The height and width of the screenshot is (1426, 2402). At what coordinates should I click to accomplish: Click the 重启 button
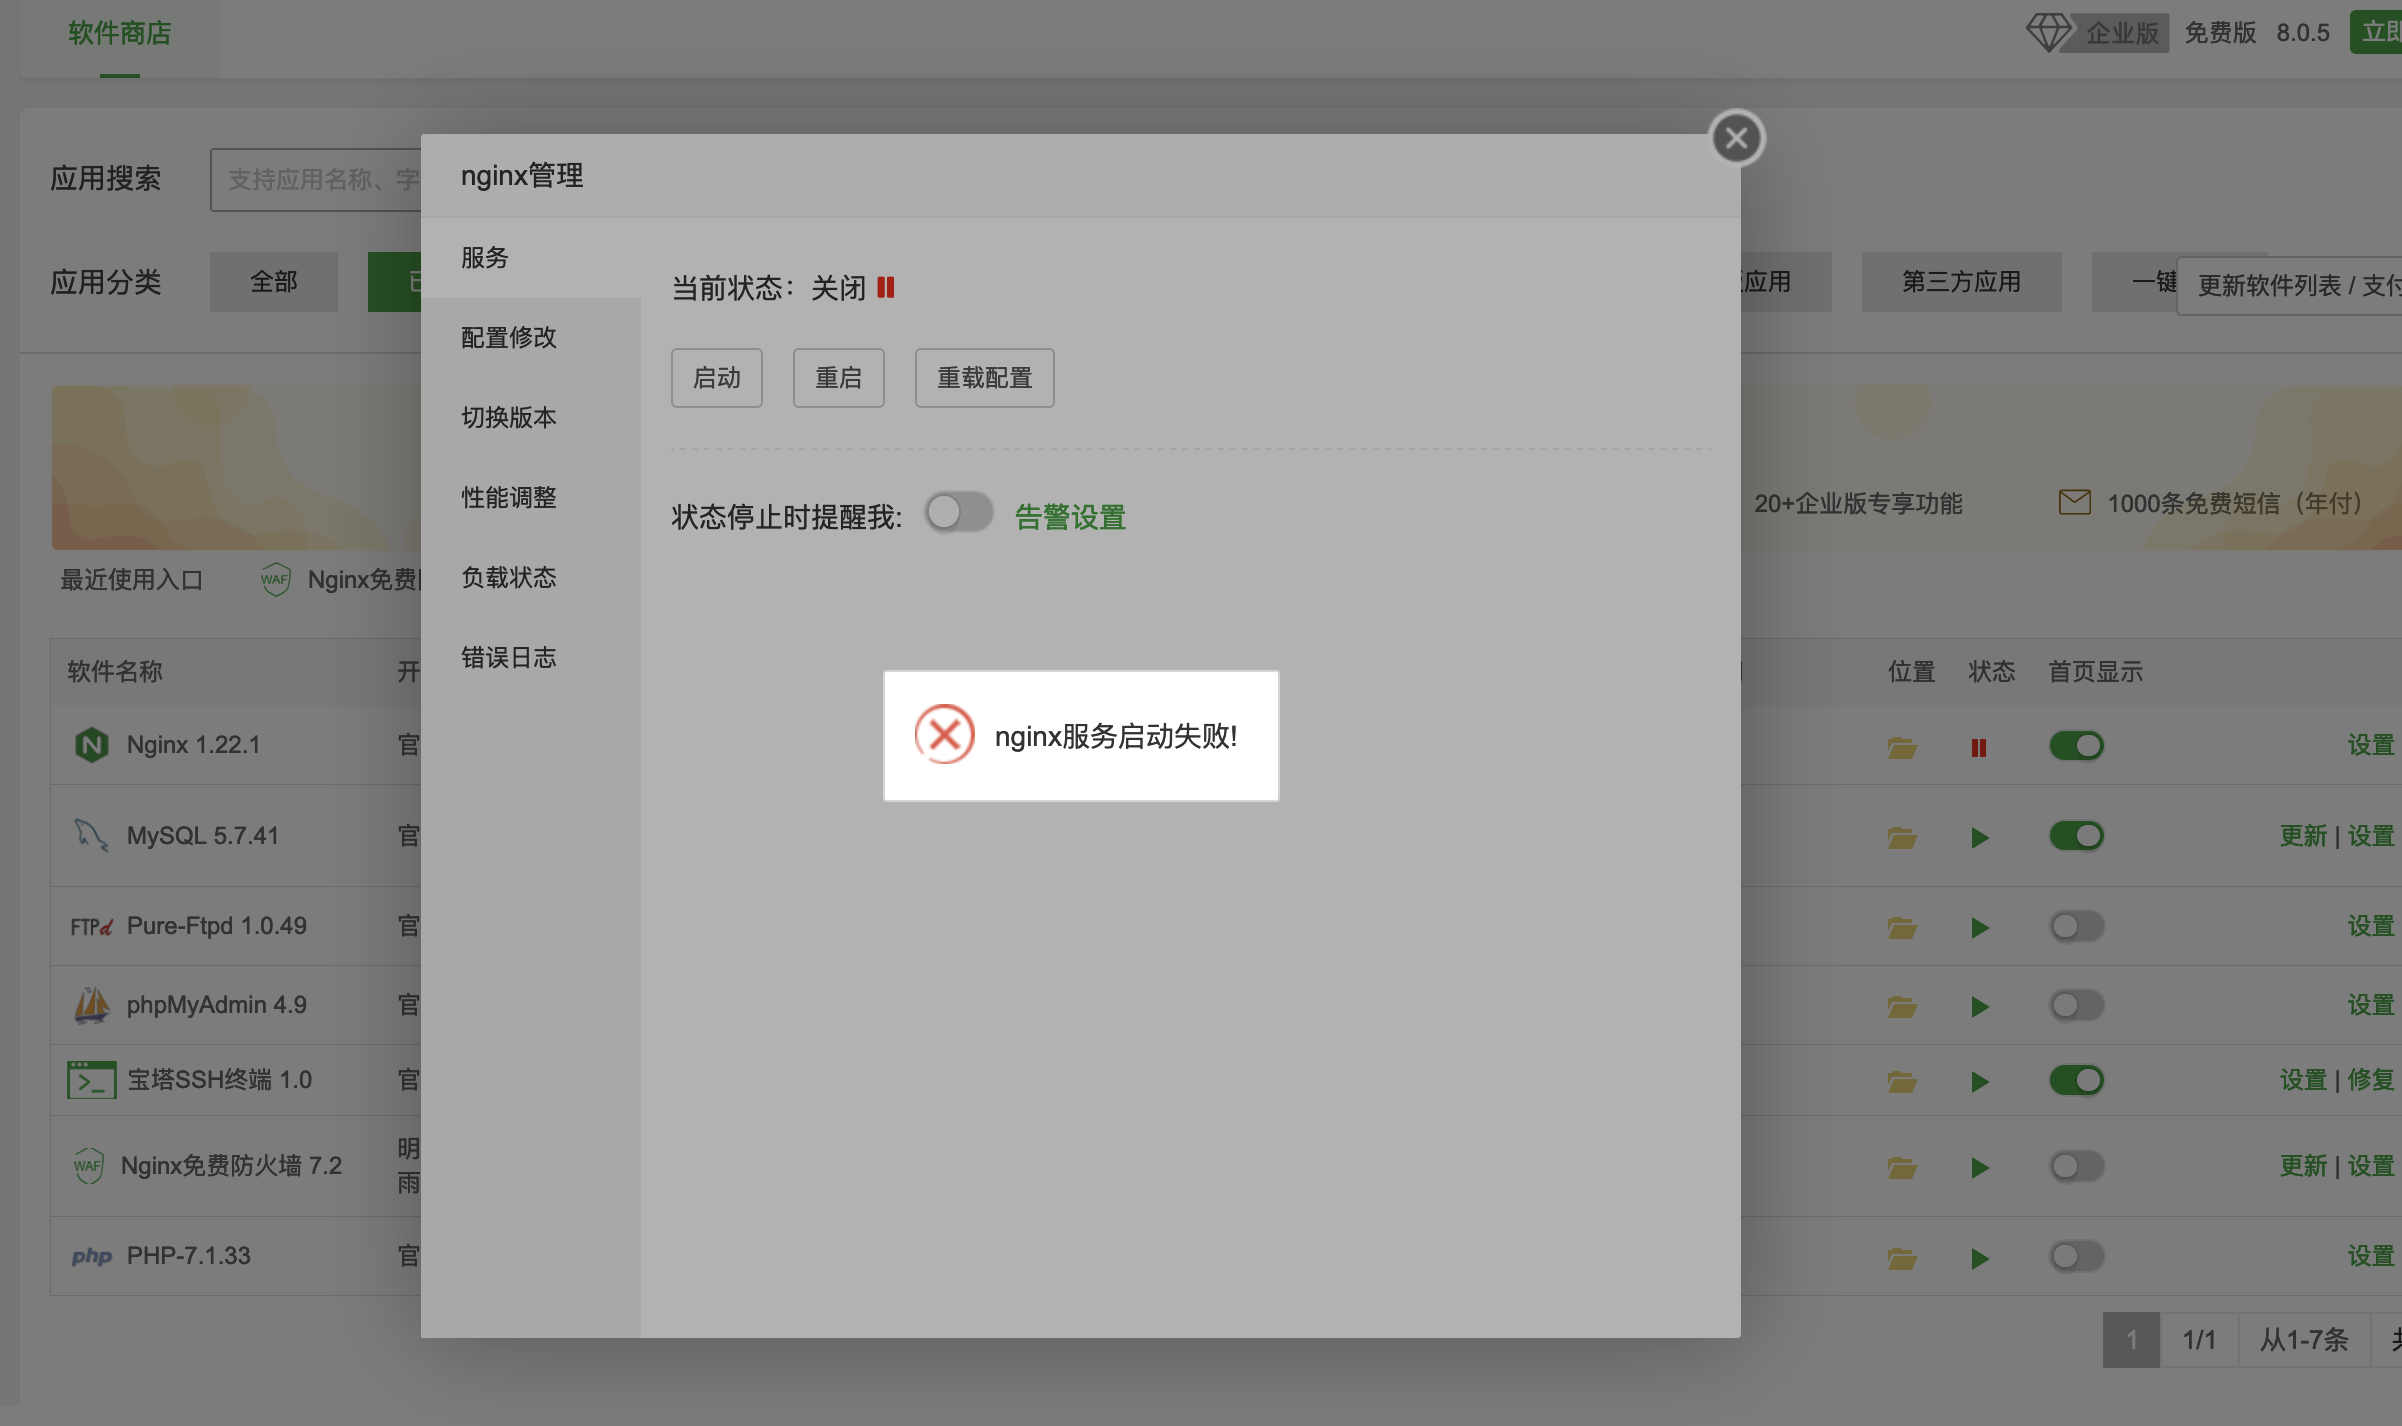point(839,378)
